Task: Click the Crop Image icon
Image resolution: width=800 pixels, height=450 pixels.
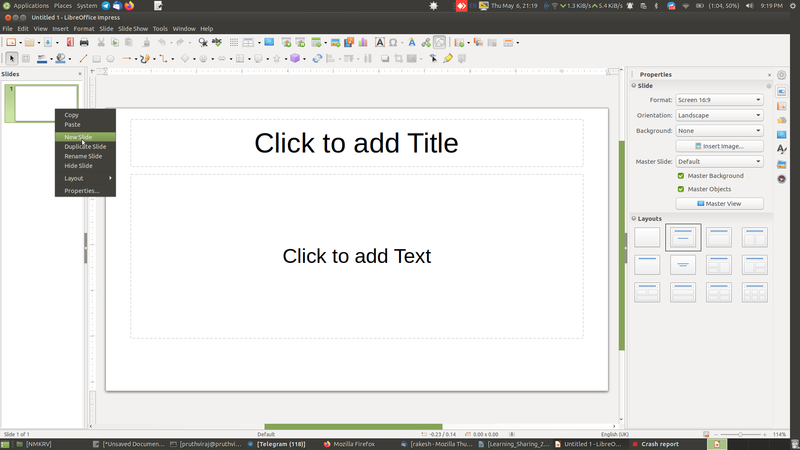Action: pyautogui.click(x=398, y=59)
